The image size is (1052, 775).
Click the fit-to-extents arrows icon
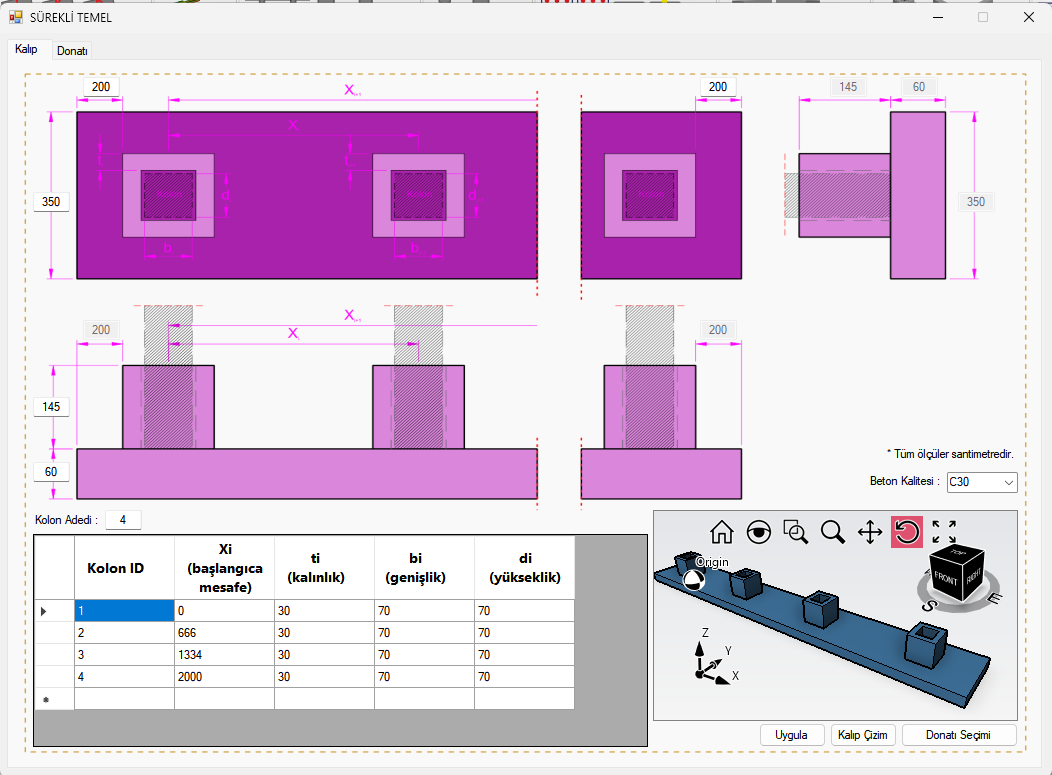944,532
